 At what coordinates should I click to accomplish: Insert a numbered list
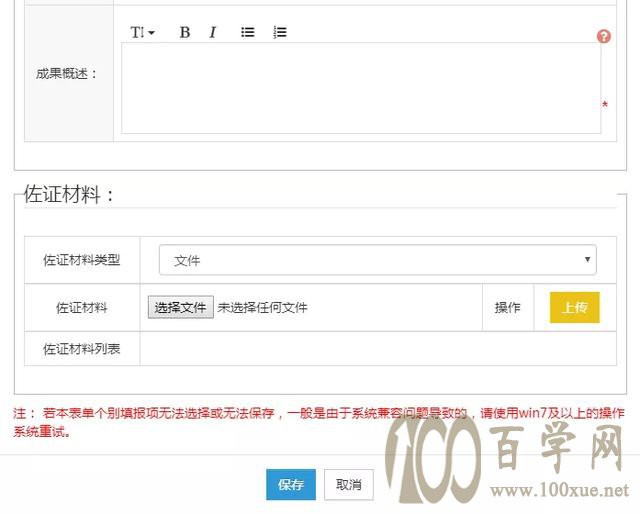click(280, 32)
